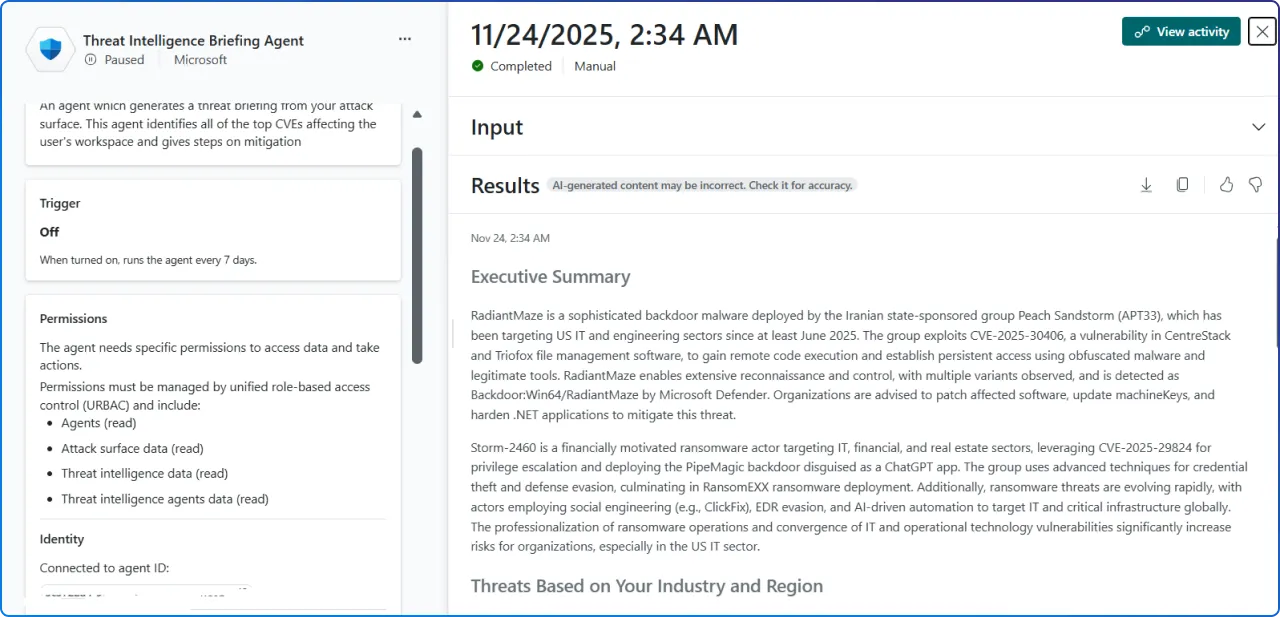This screenshot has height=617, width=1280.
Task: Click the paused status icon next to agent name
Action: (89, 60)
